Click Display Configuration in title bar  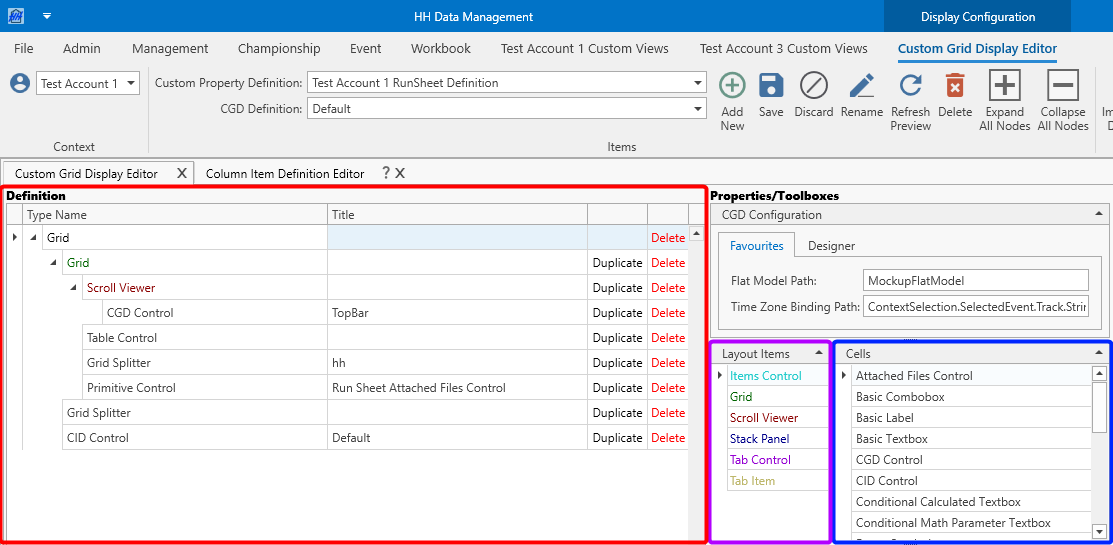977,16
